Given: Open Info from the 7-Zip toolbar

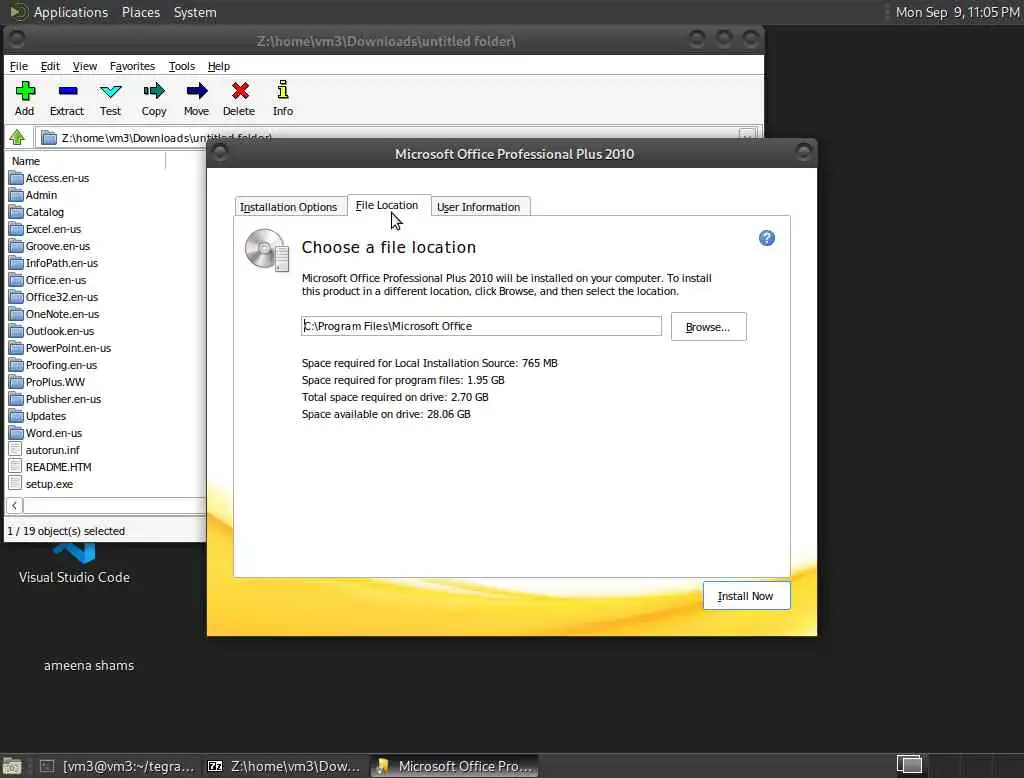Looking at the screenshot, I should pyautogui.click(x=283, y=89).
